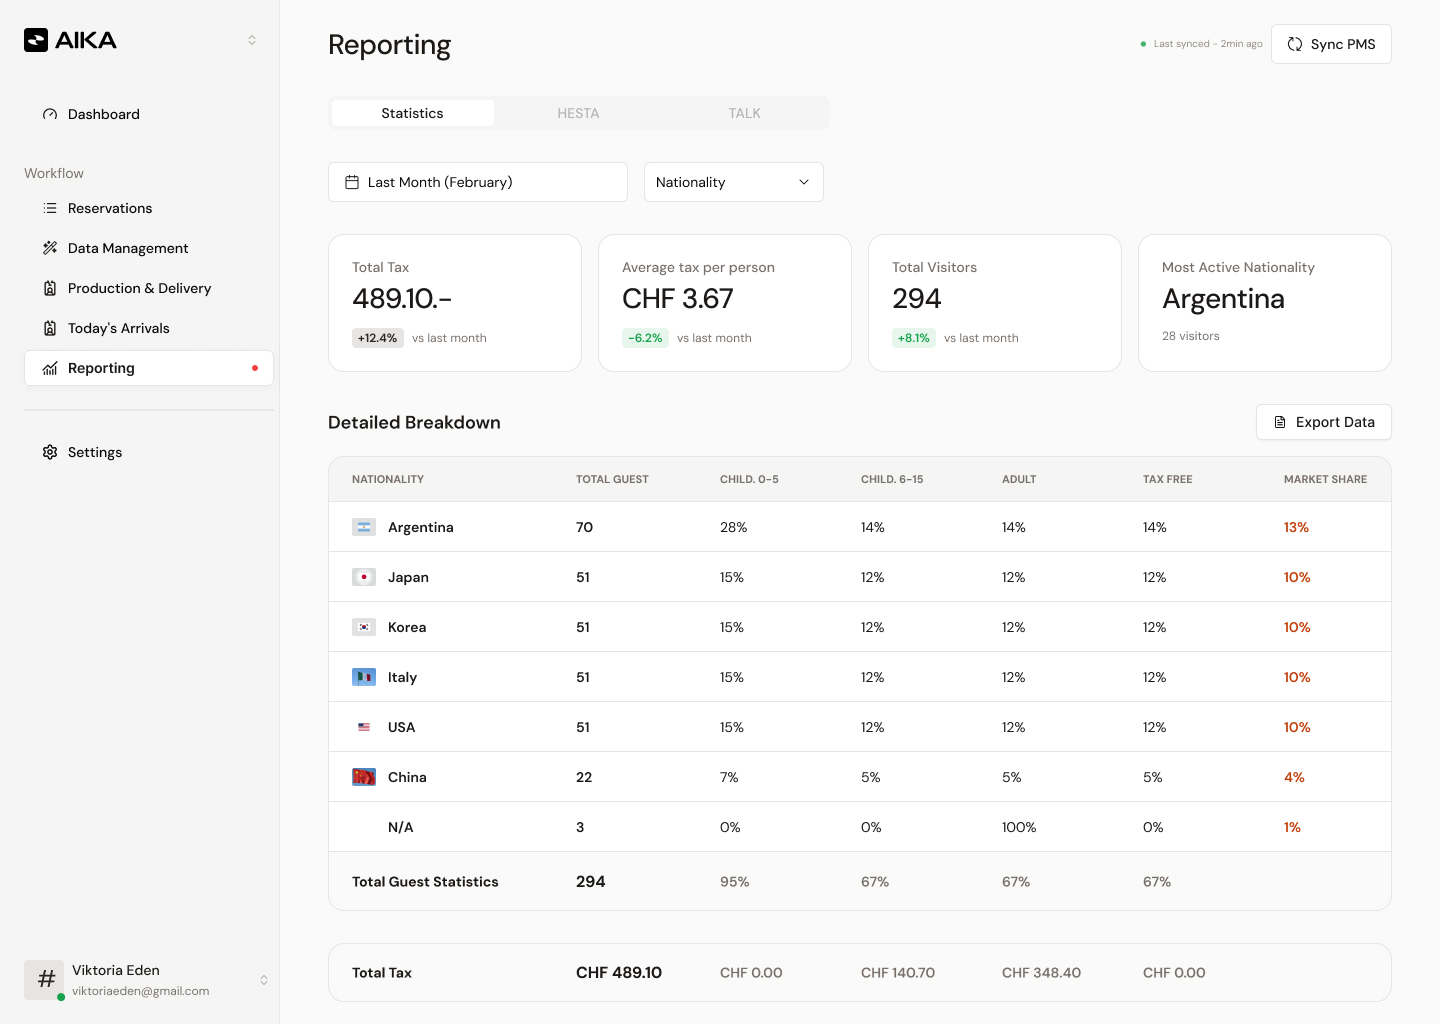Image resolution: width=1440 pixels, height=1024 pixels.
Task: Click the Reporting chart icon
Action: tap(50, 368)
